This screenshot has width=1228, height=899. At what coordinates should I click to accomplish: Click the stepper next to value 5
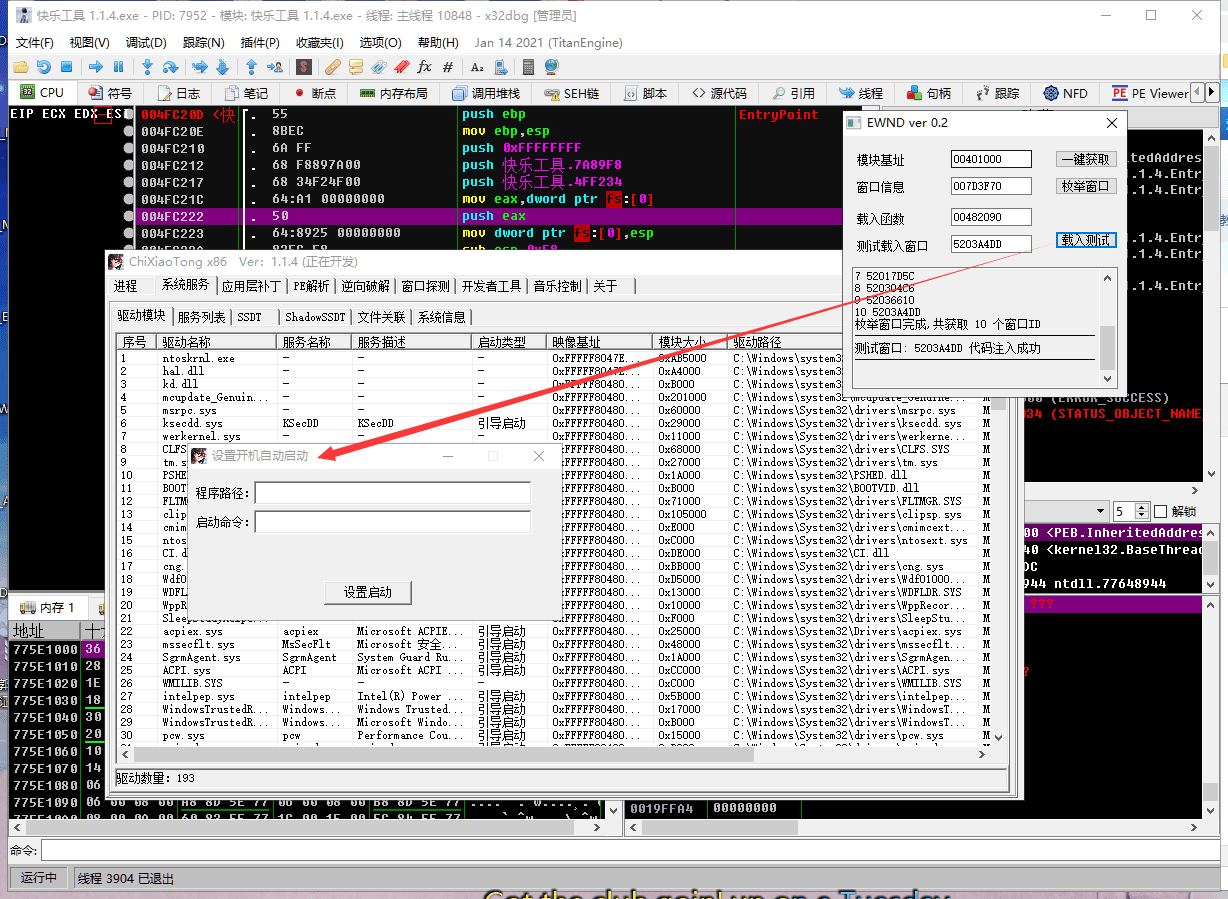pos(1143,511)
